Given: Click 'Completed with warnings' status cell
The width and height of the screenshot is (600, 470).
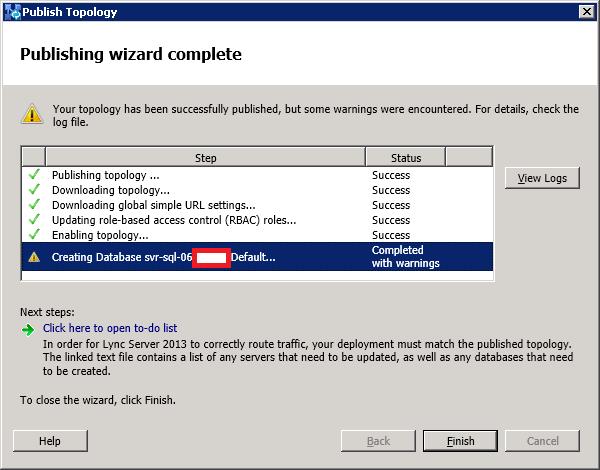Looking at the screenshot, I should [406, 256].
